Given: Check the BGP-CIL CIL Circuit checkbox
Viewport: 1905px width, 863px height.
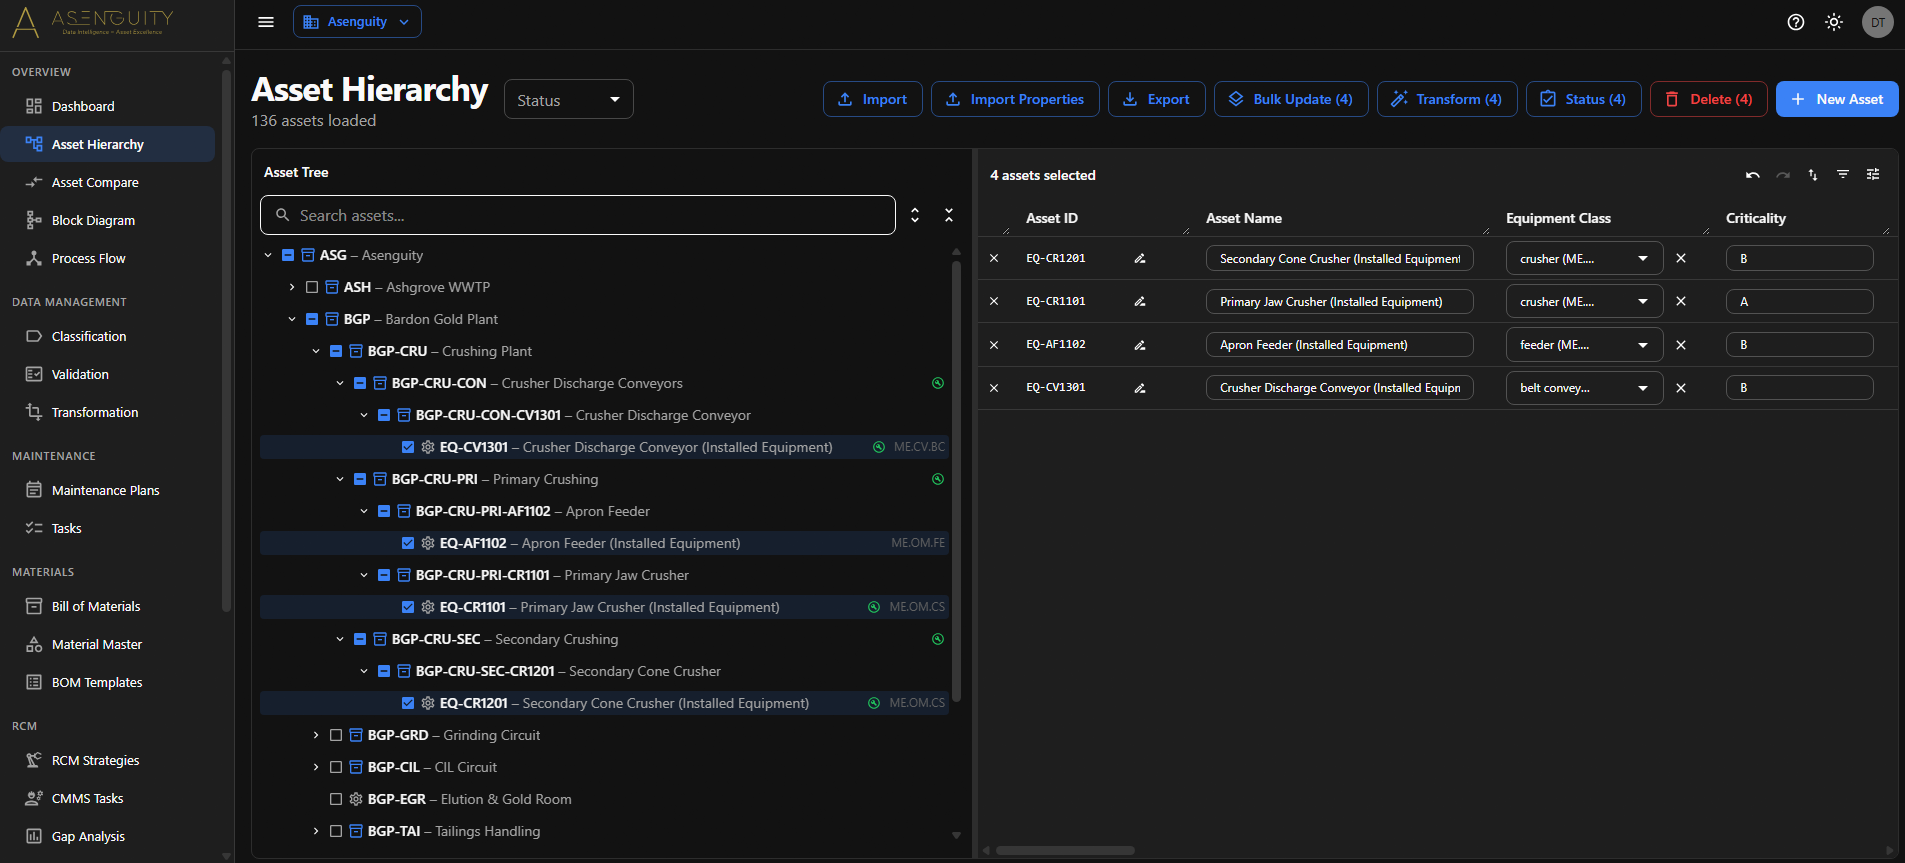Looking at the screenshot, I should pyautogui.click(x=336, y=767).
